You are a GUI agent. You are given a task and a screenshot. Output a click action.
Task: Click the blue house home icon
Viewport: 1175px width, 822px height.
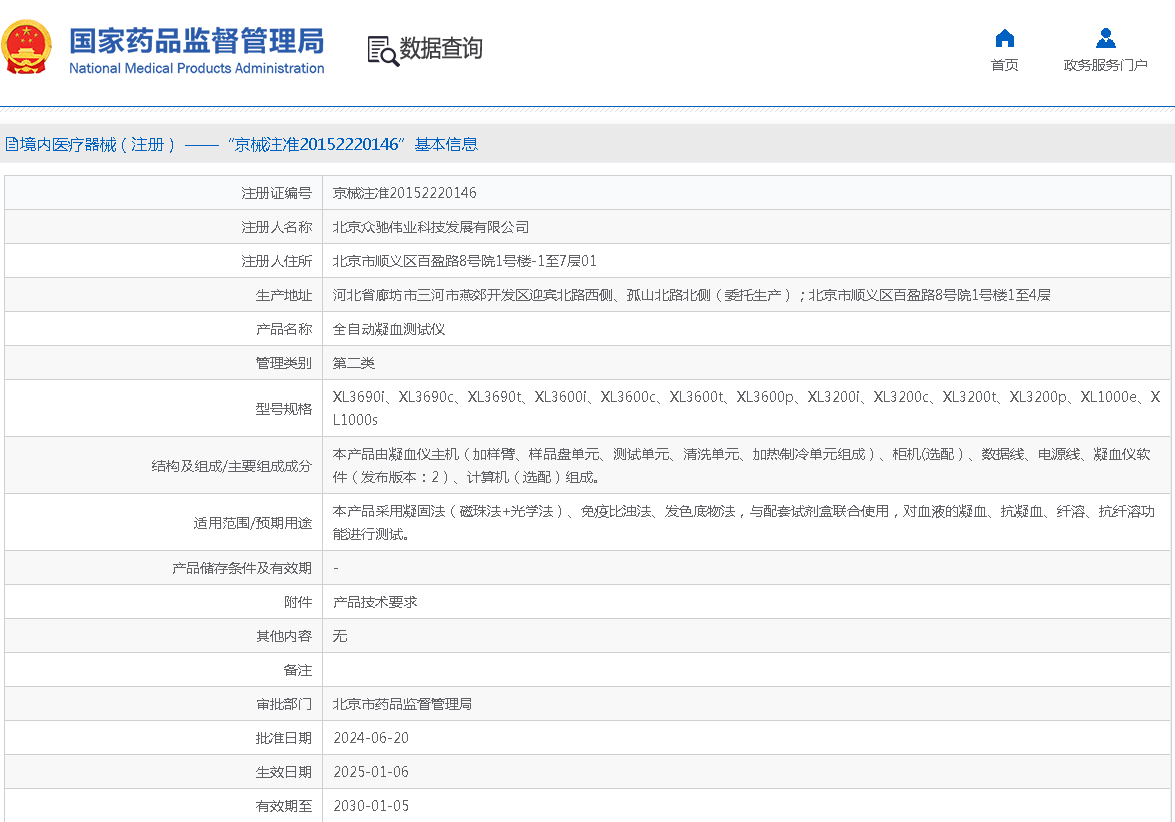coord(1004,38)
